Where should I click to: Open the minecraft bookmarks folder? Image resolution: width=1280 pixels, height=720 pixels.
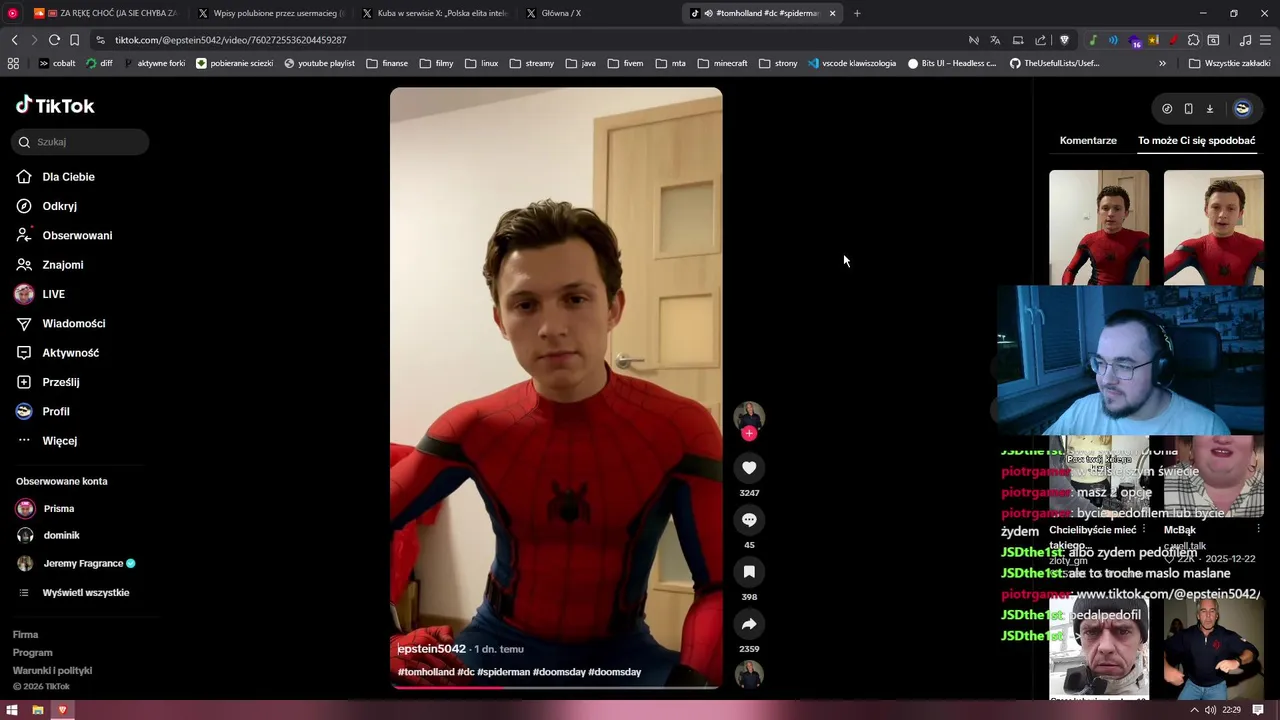coord(722,63)
